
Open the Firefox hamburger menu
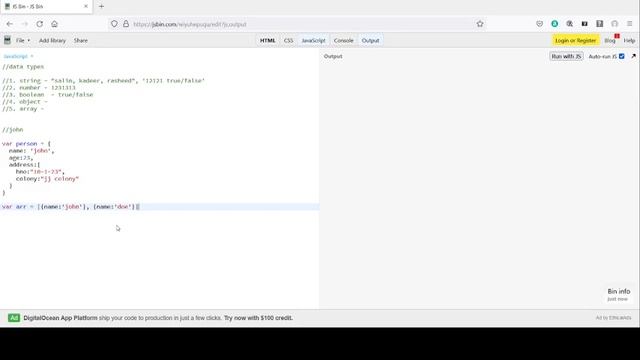630,24
